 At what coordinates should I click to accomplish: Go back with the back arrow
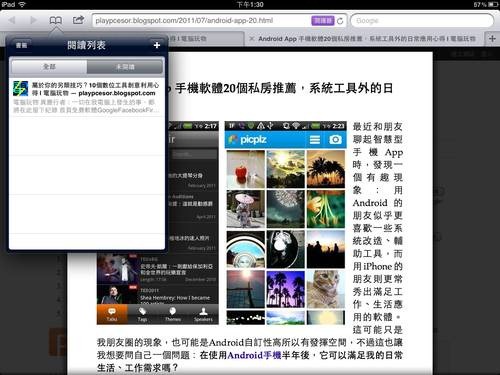coord(12,20)
